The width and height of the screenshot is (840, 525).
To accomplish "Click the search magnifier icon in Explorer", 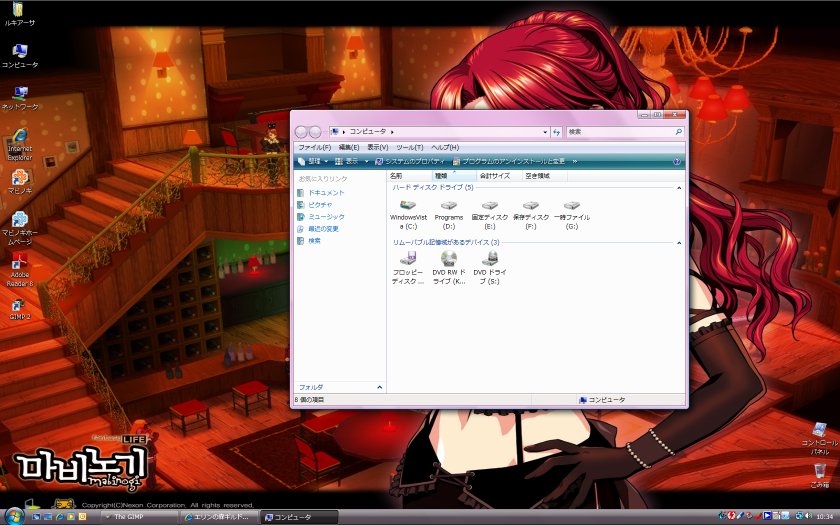I will [678, 132].
